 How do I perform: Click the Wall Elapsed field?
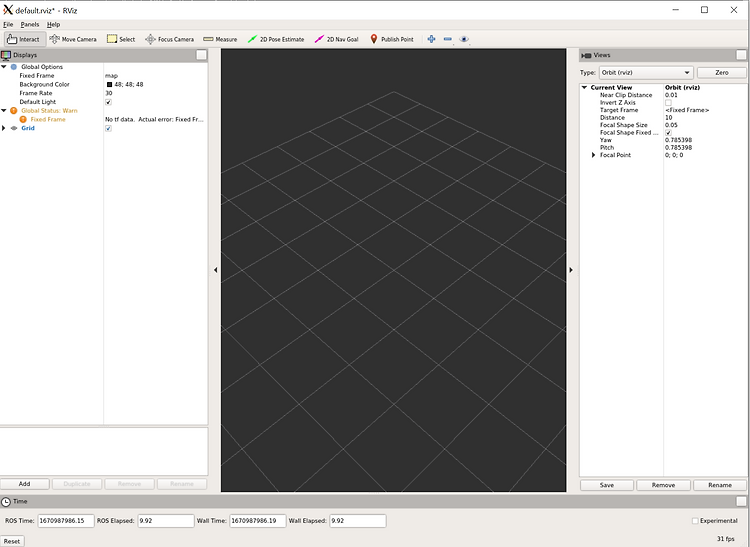click(x=358, y=521)
